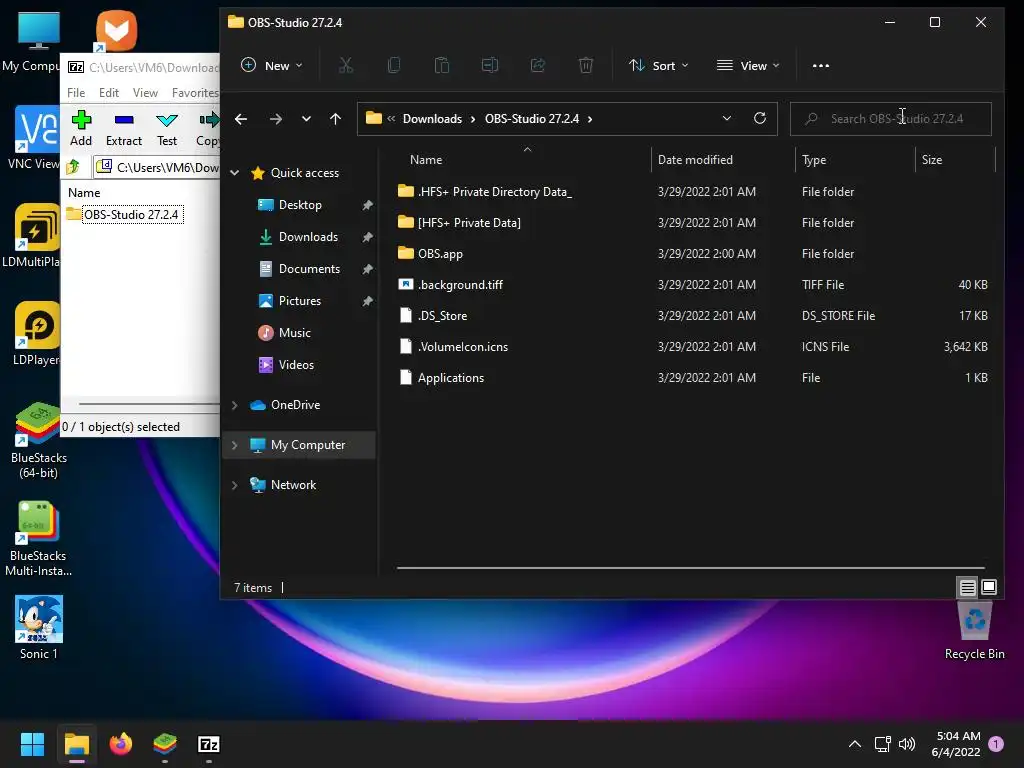The width and height of the screenshot is (1024, 768).
Task: Click the 7-Zip Add button
Action: (x=81, y=129)
